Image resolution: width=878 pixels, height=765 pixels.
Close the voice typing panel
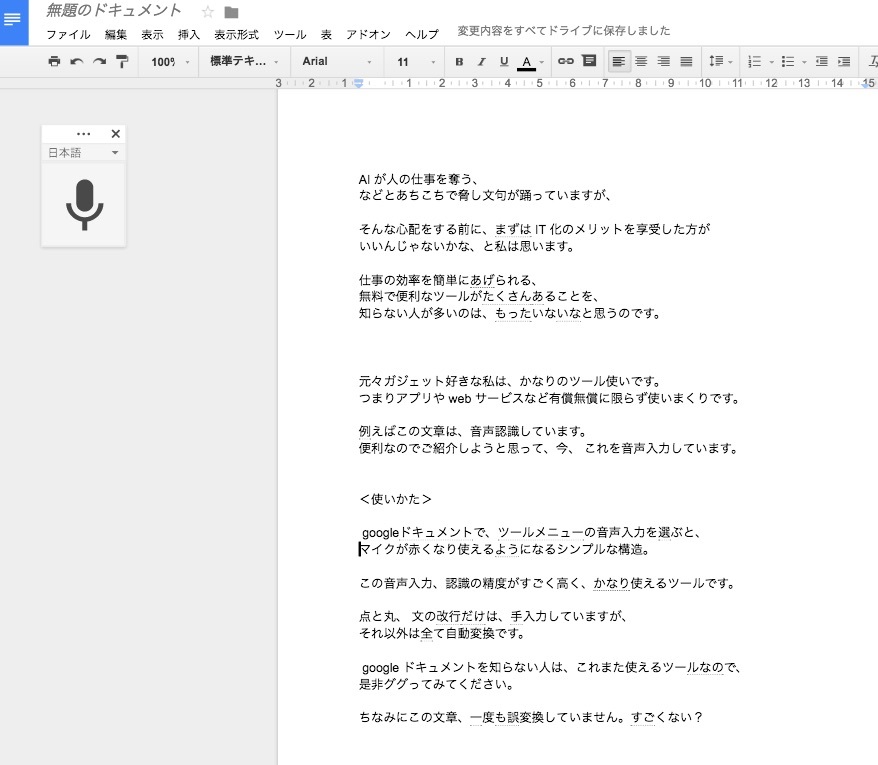[x=115, y=134]
